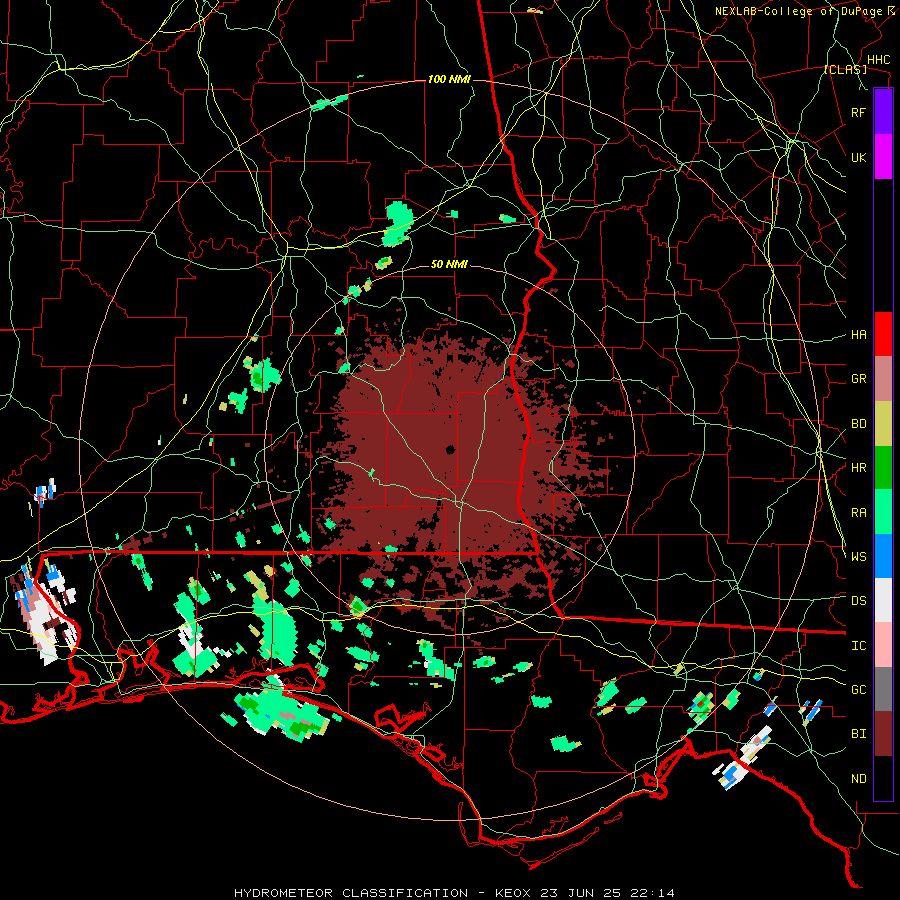This screenshot has height=900, width=900.
Task: Click the [CLAS] units label
Action: coord(845,69)
